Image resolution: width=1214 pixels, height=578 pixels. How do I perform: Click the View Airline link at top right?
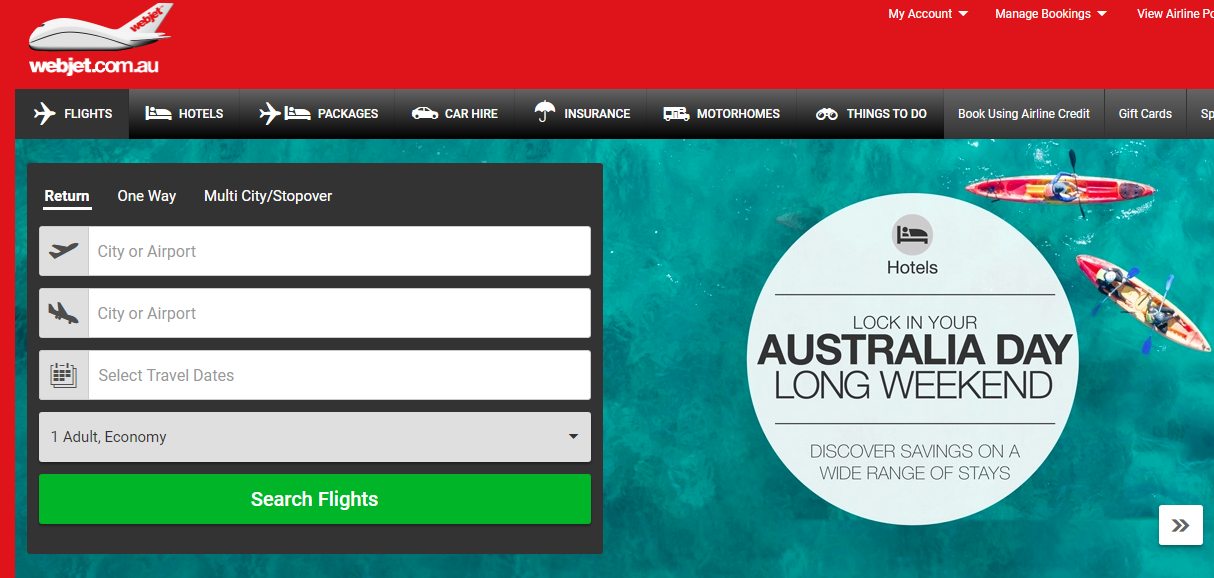point(1175,14)
